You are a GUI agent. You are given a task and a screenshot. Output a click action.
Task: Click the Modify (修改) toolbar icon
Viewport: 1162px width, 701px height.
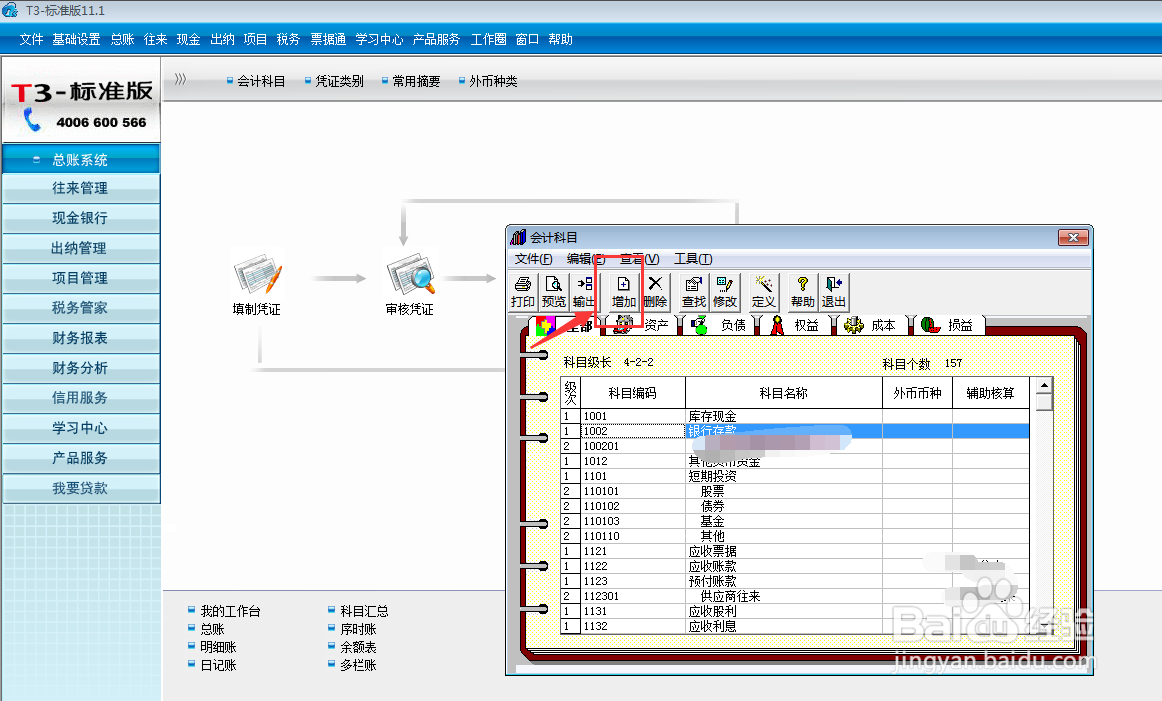click(725, 292)
